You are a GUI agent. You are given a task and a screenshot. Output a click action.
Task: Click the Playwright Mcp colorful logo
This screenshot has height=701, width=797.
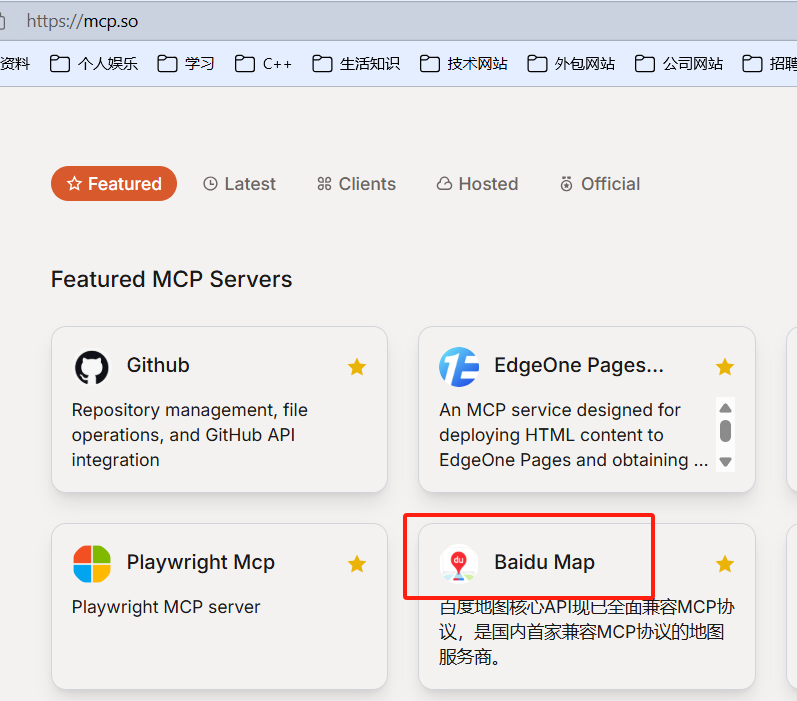(92, 564)
